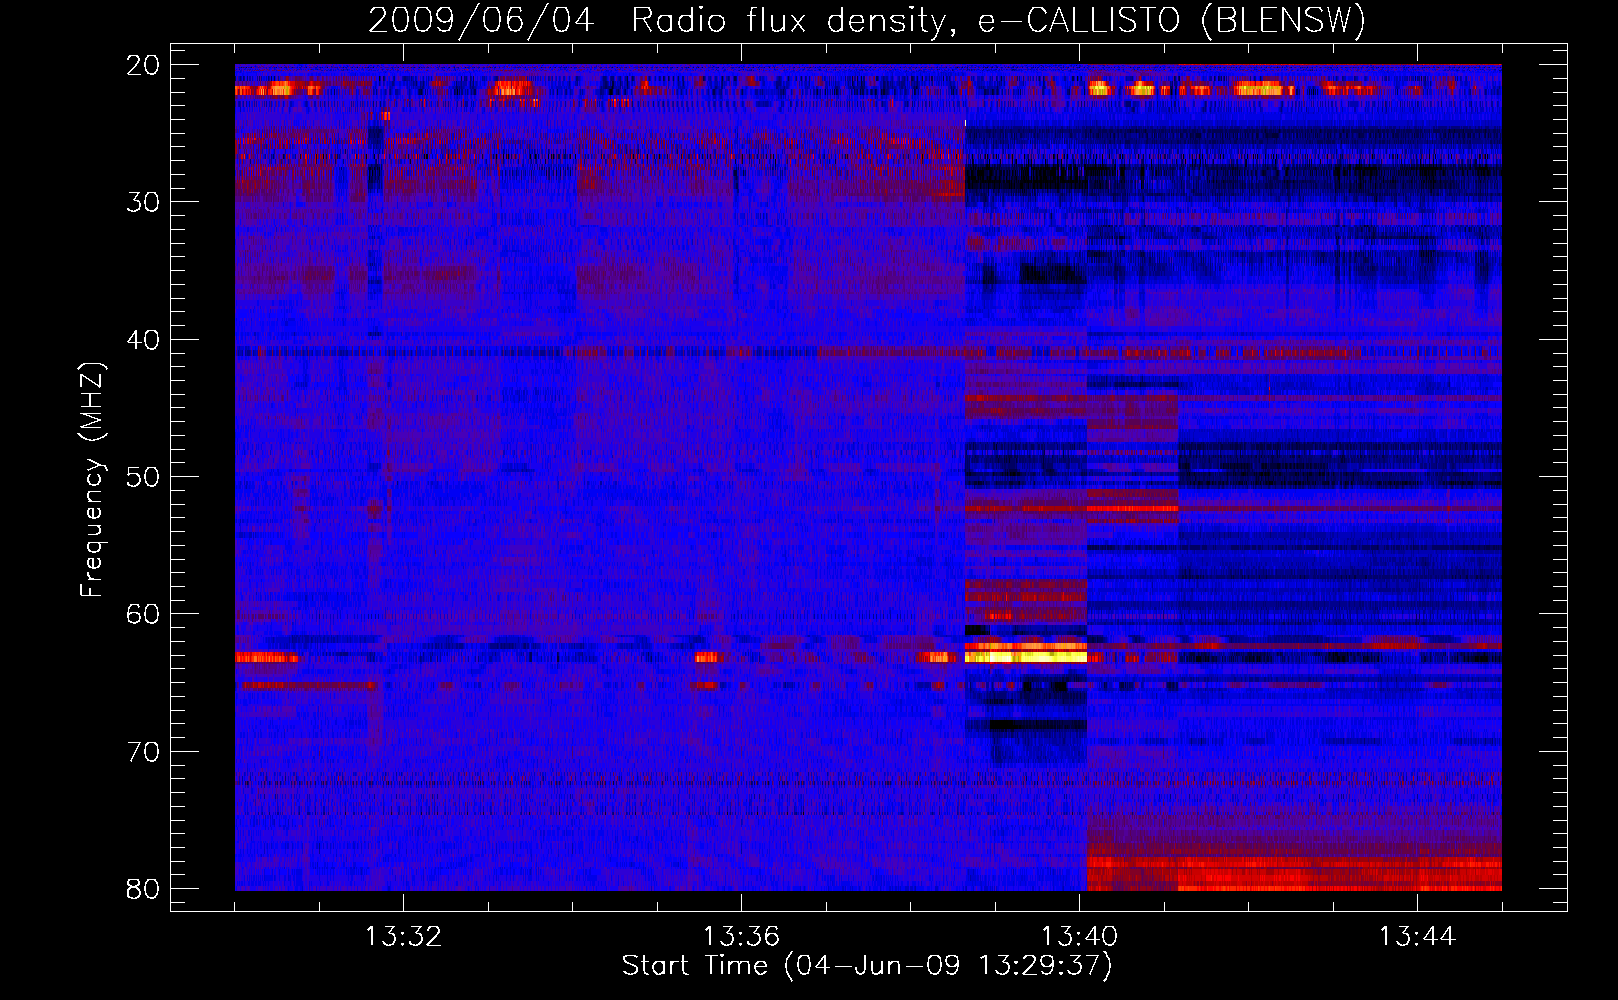Image resolution: width=1618 pixels, height=1000 pixels.
Task: Click the 13:40 time tick label
Action: pos(1079,937)
